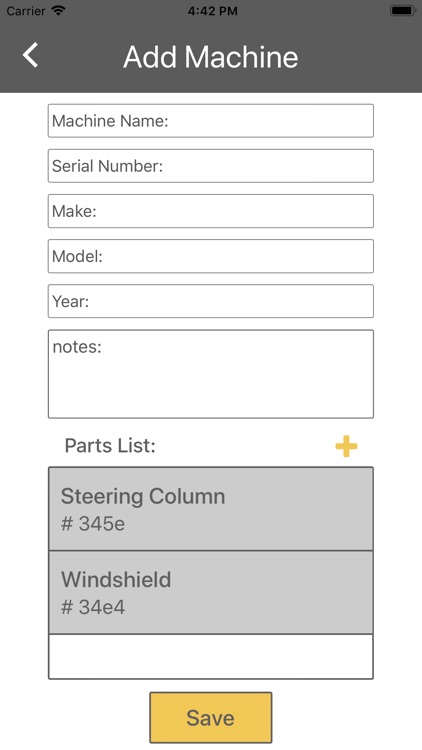422x750 pixels.
Task: Activate the Model text field
Action: [211, 256]
